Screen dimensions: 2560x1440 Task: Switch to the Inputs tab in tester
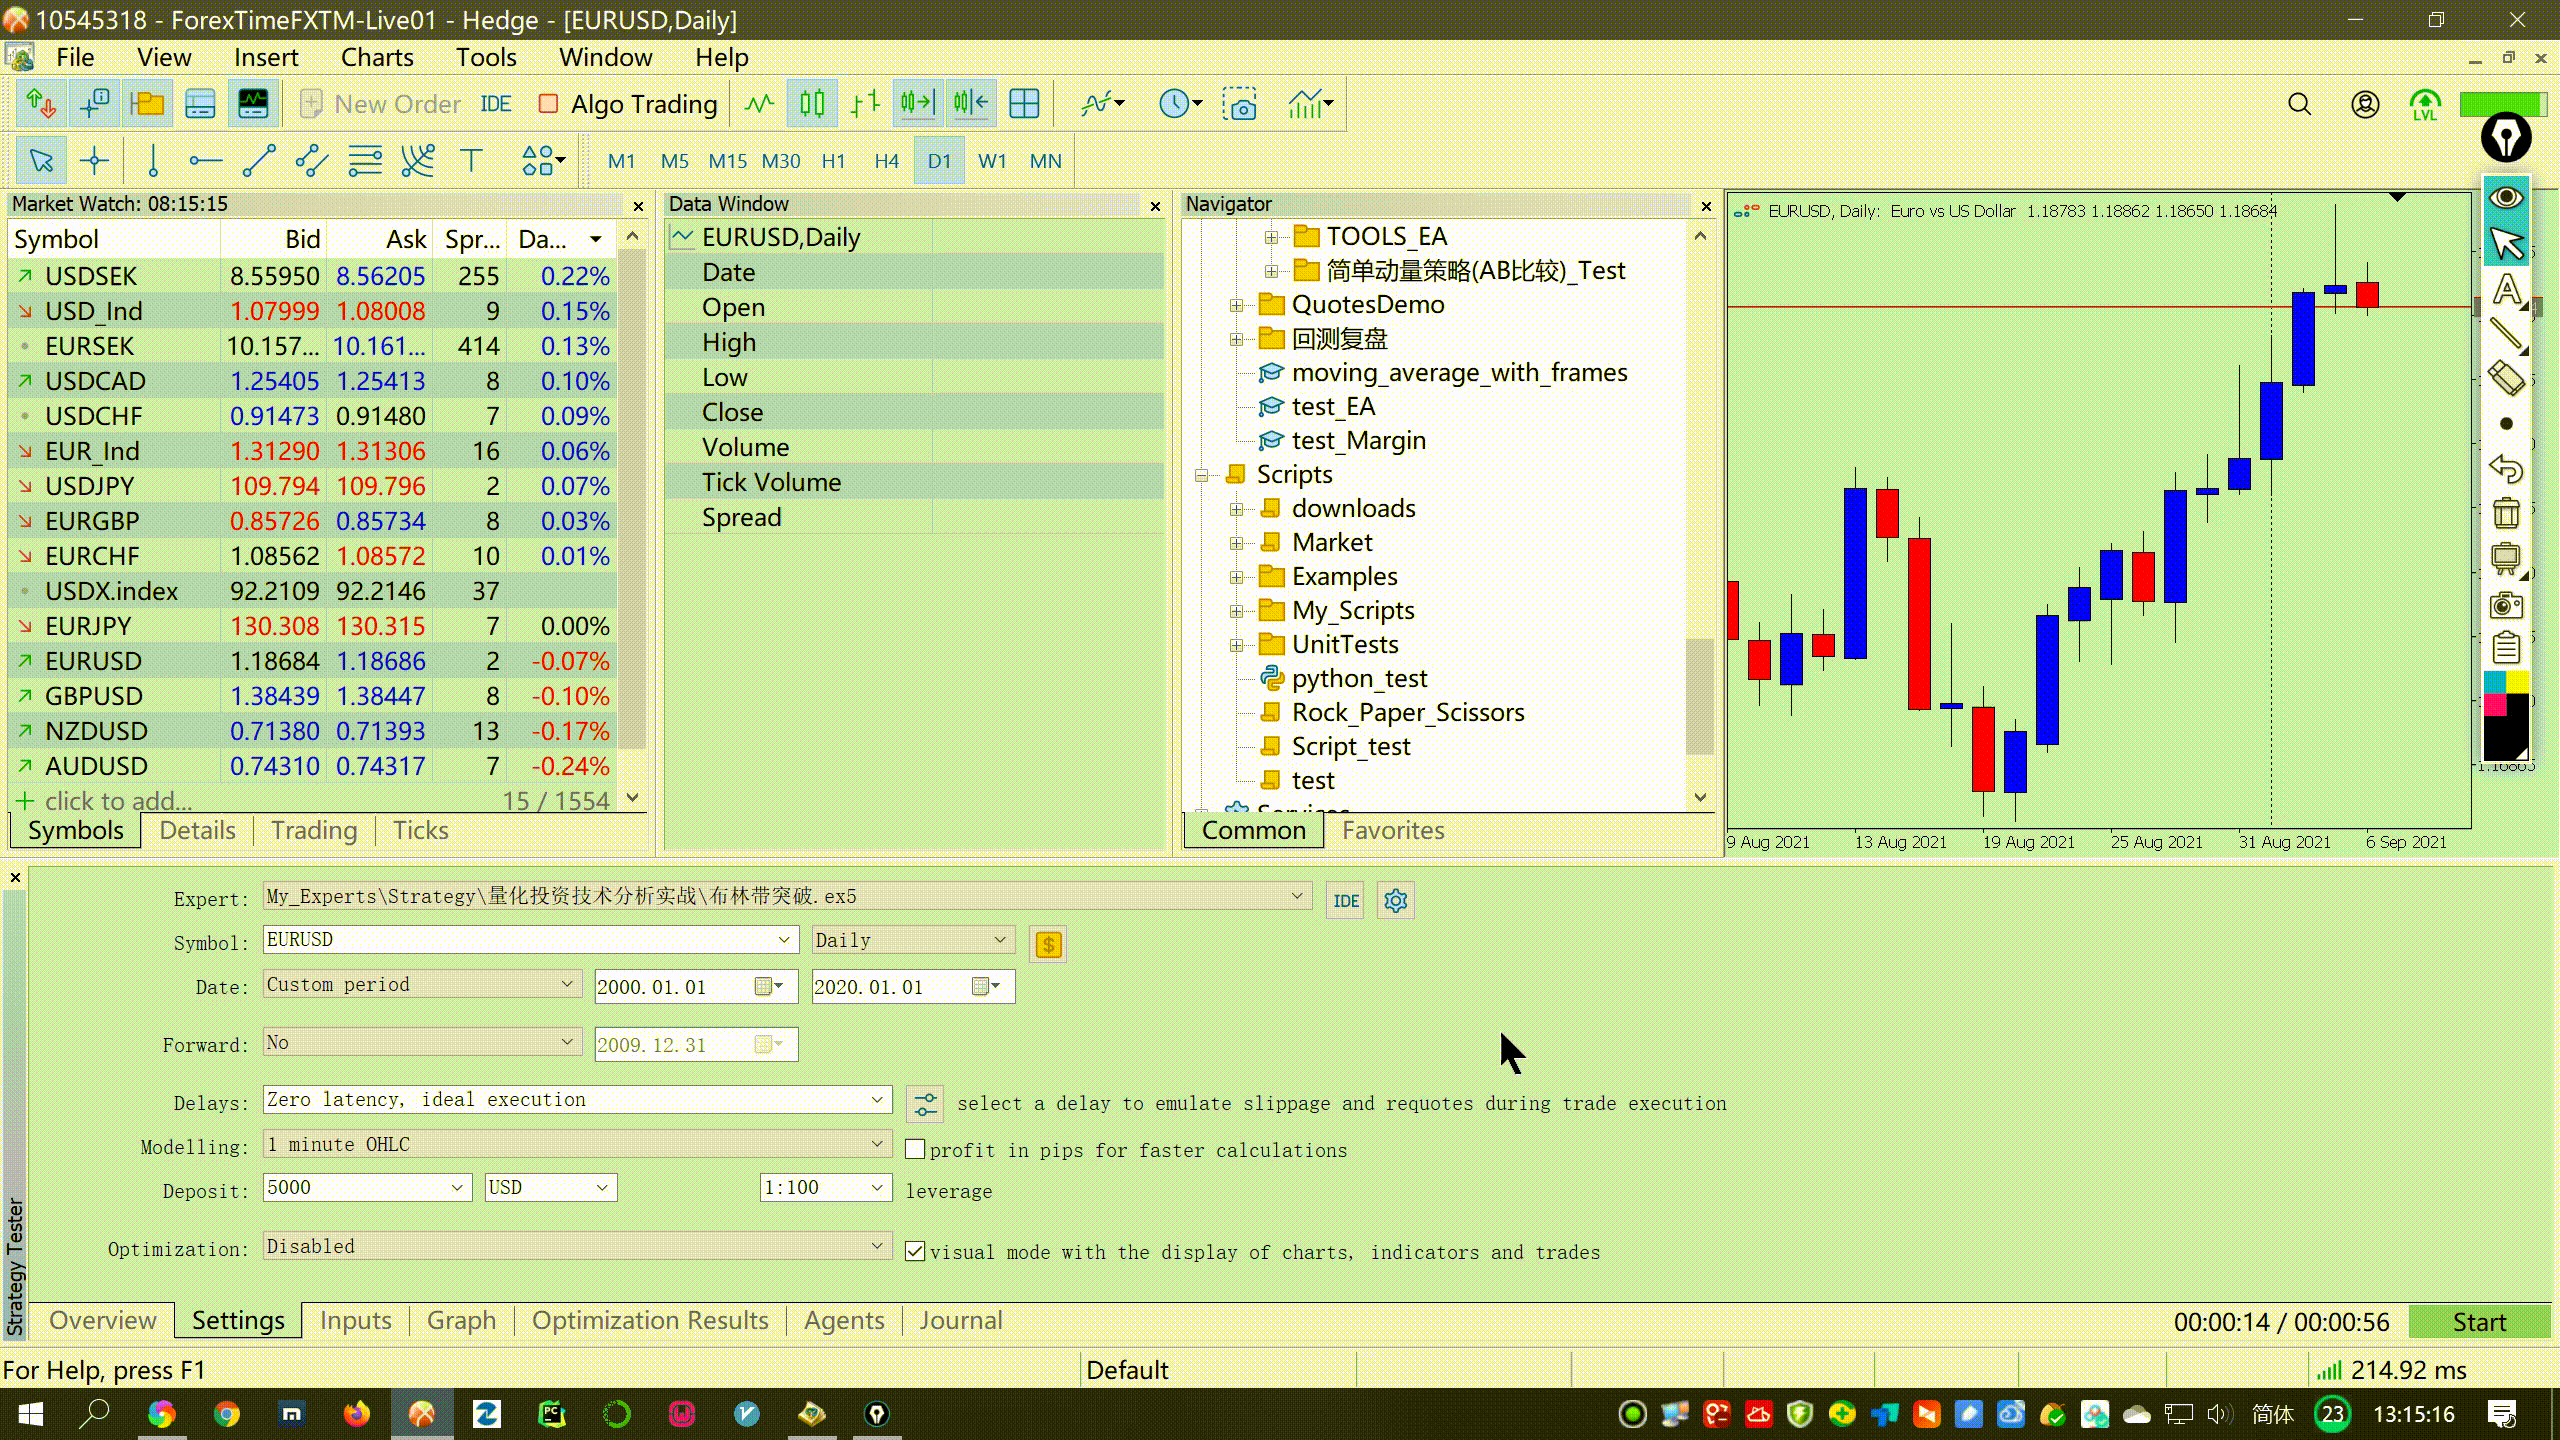tap(356, 1320)
